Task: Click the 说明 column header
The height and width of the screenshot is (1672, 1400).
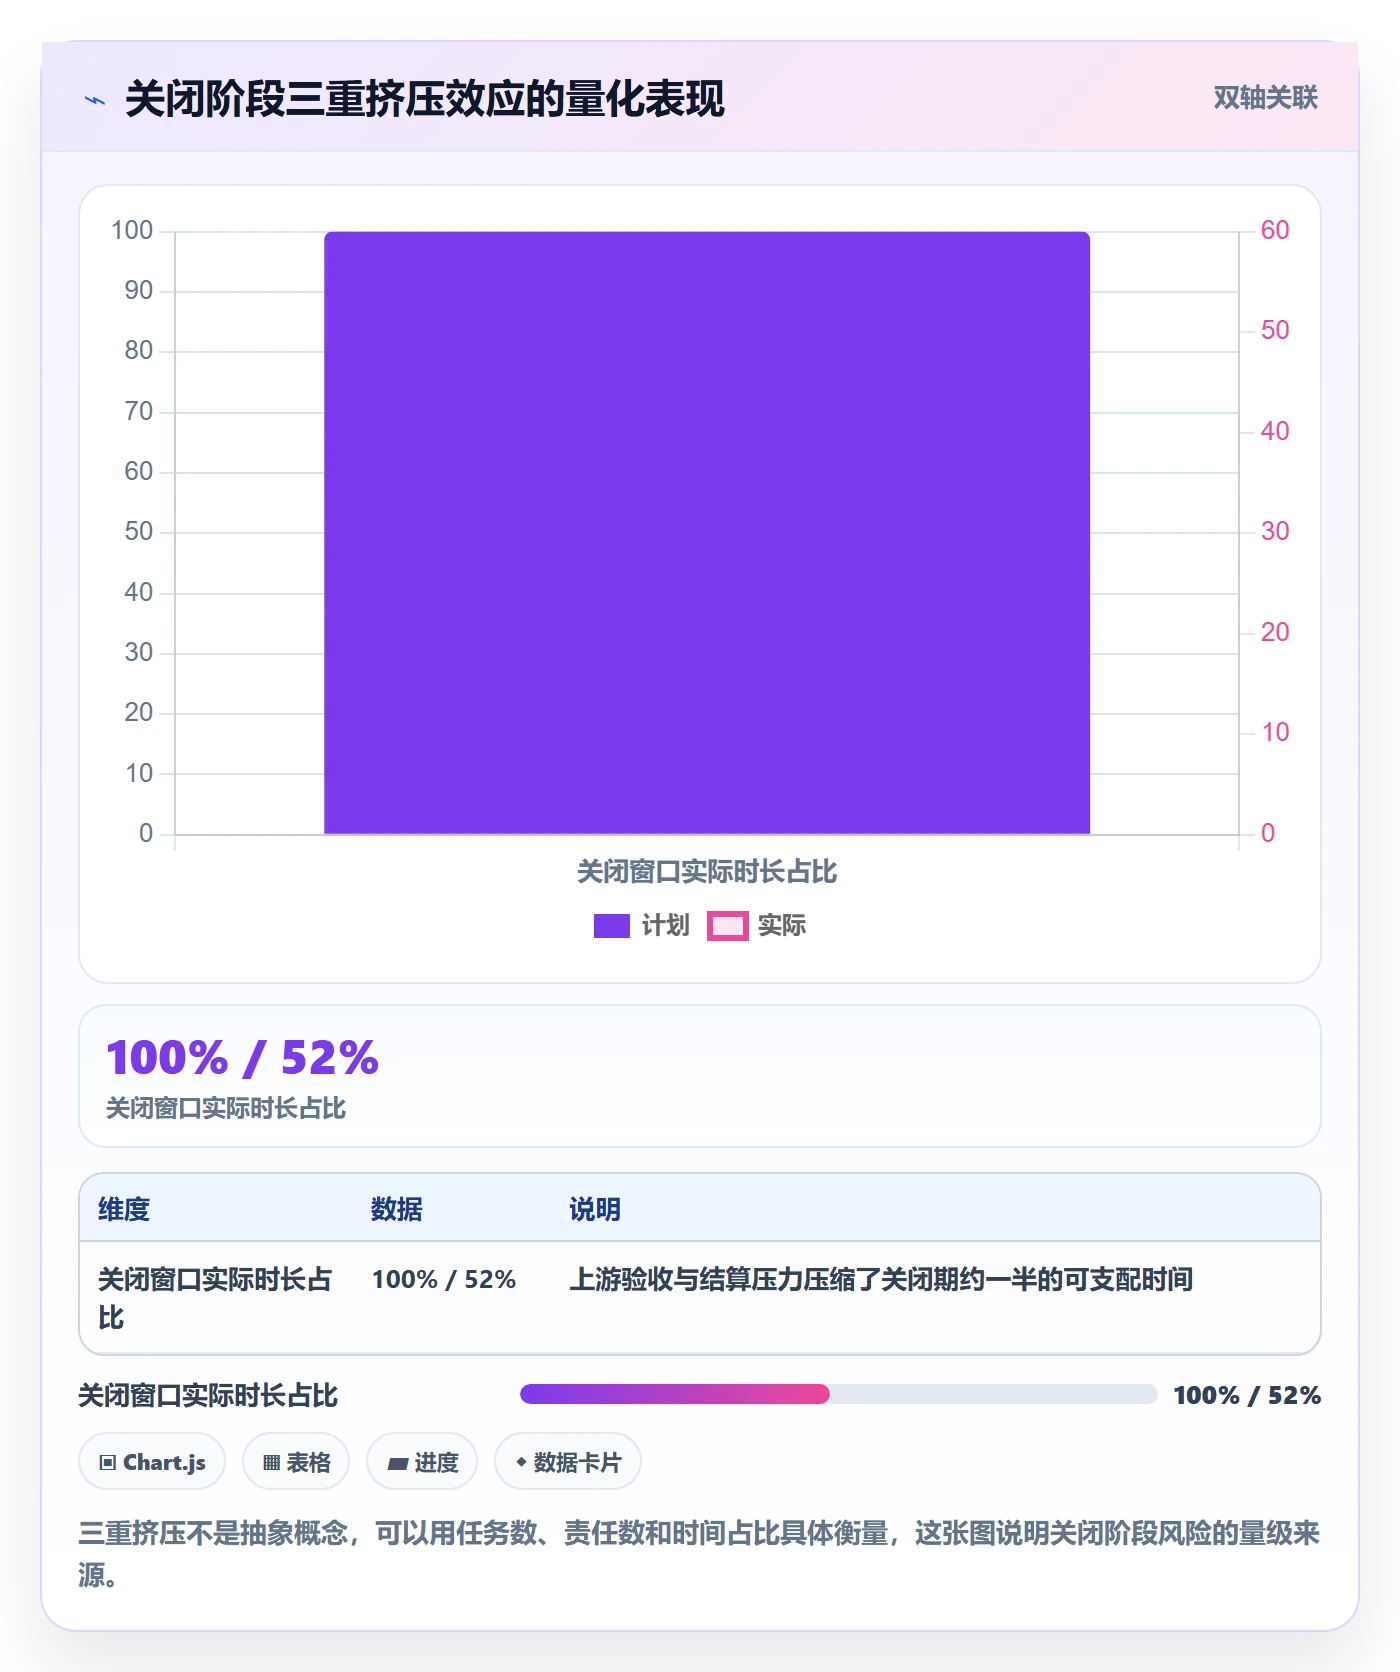Action: click(595, 1209)
